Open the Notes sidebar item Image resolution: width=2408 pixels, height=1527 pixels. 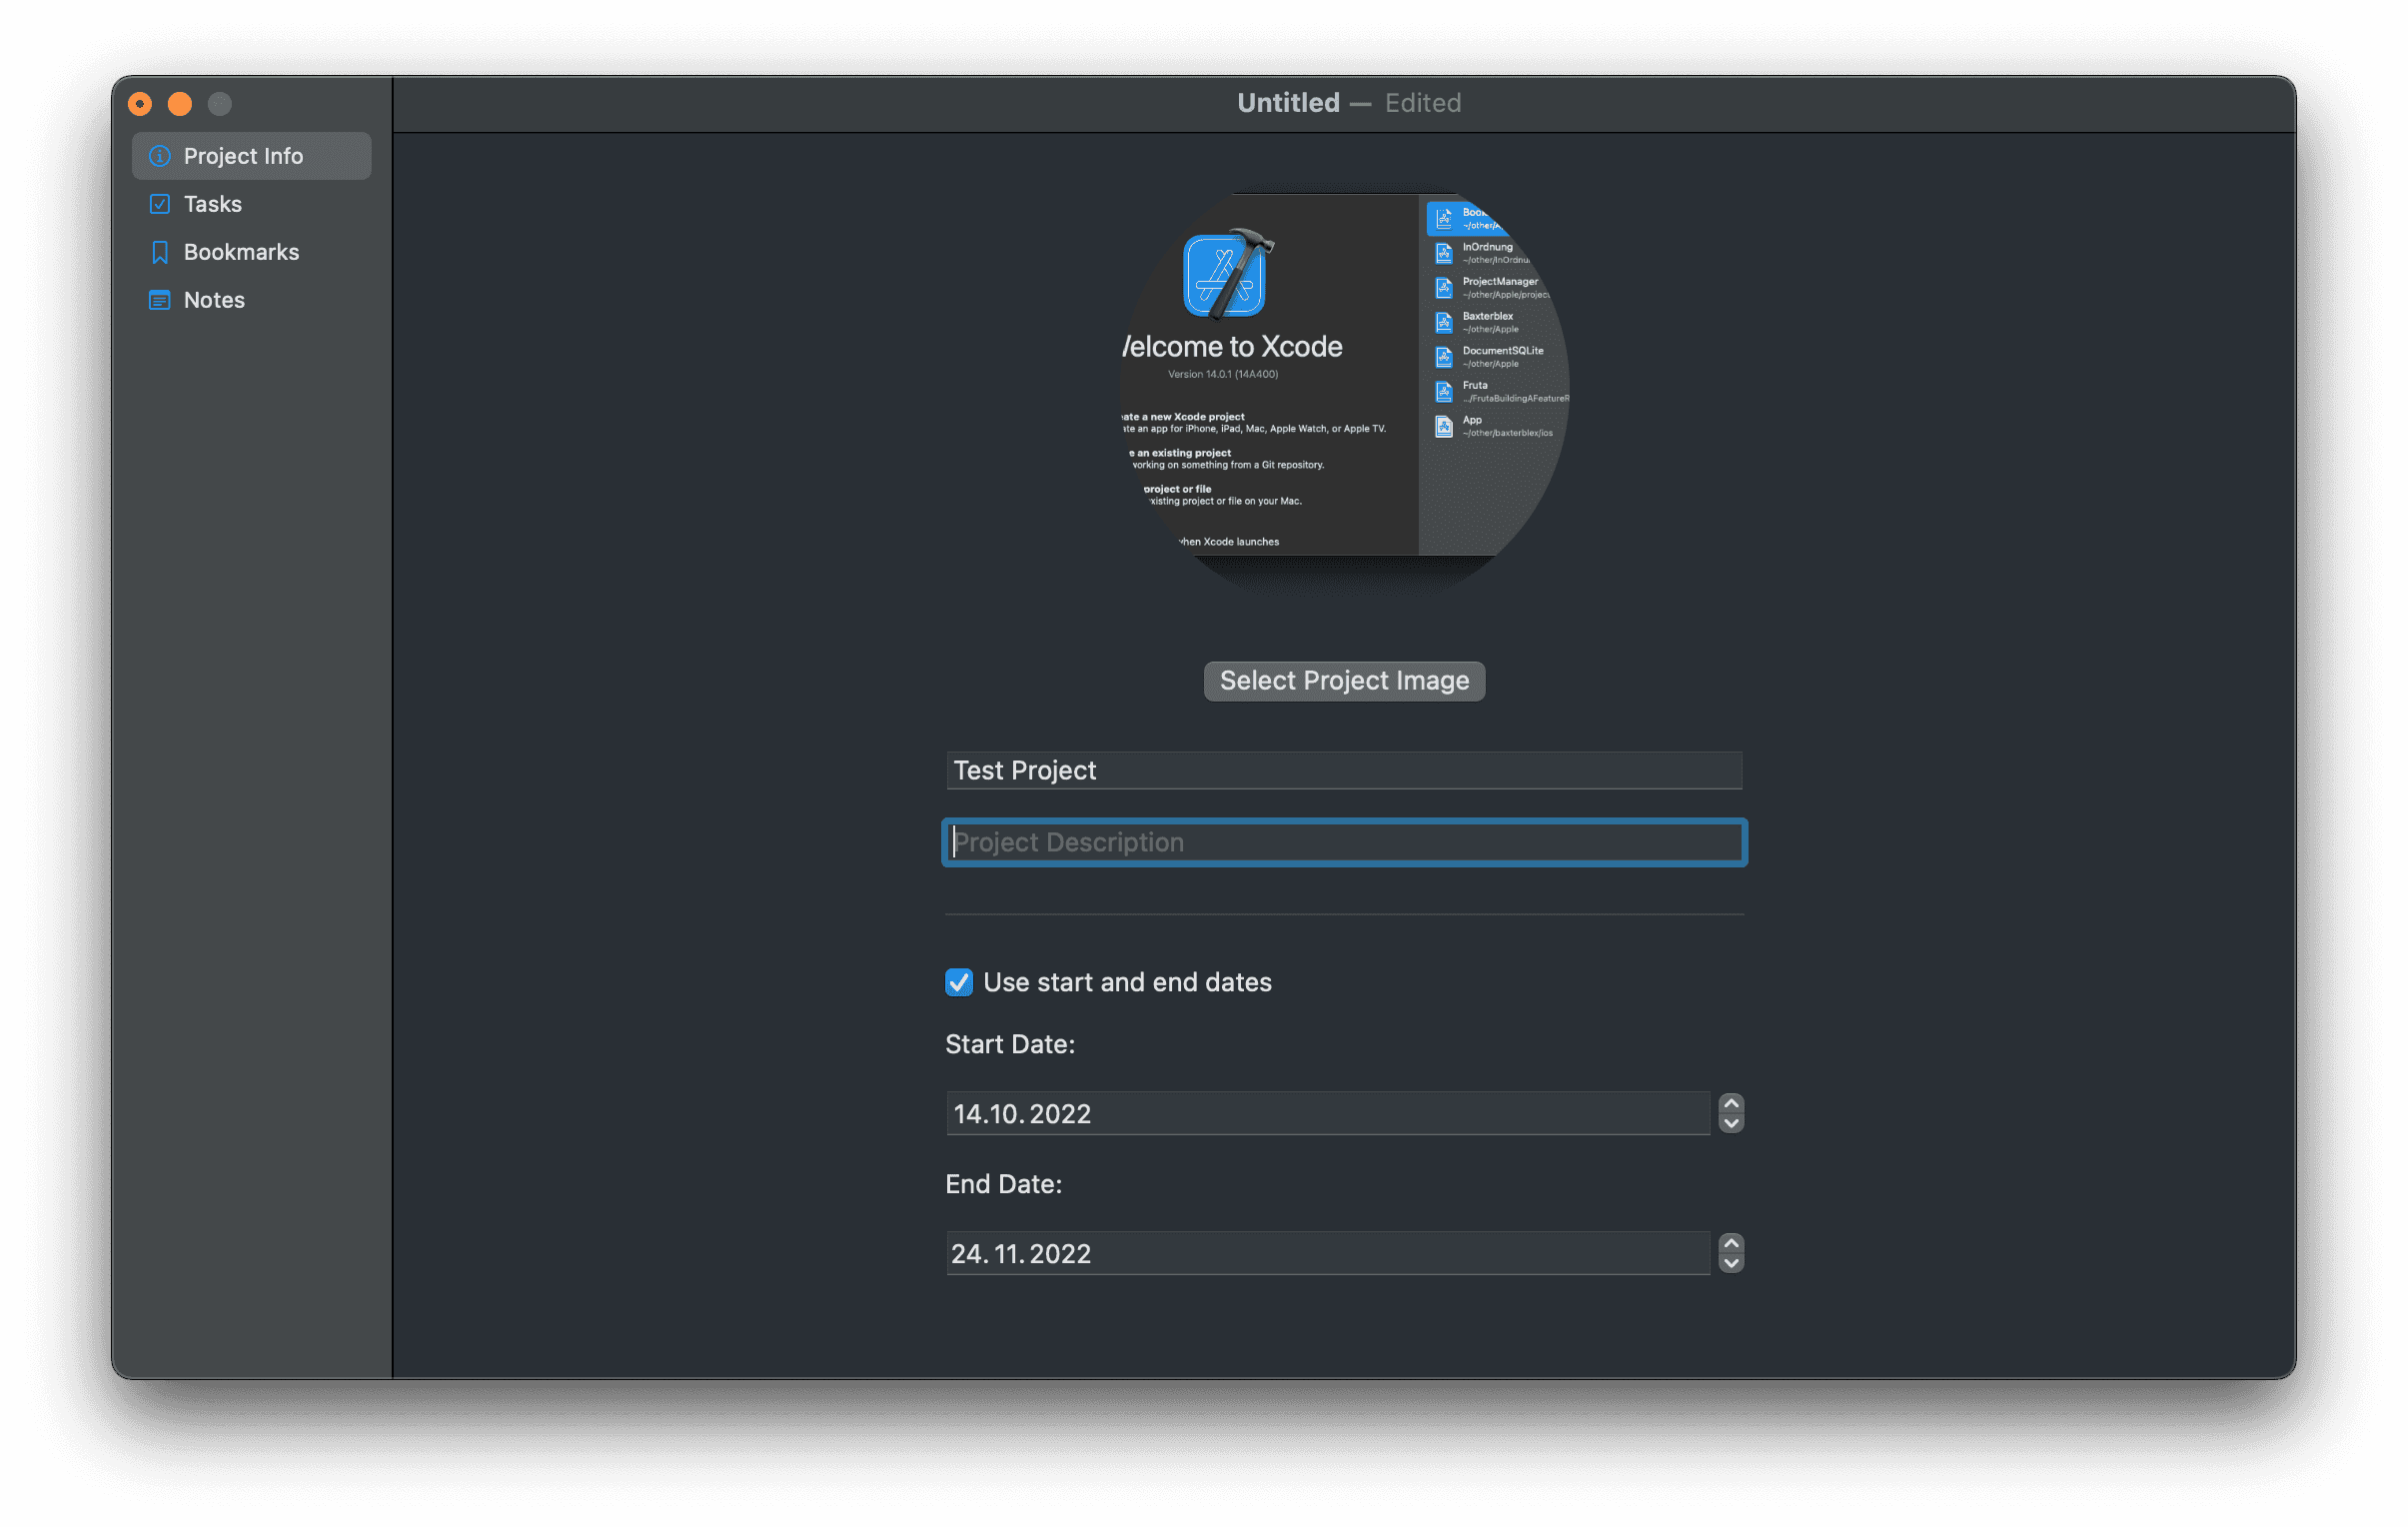point(251,300)
